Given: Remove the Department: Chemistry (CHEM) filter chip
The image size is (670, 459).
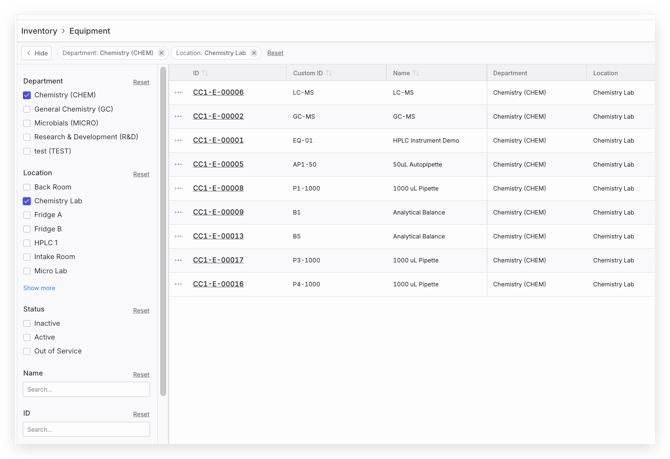Looking at the screenshot, I should tap(161, 53).
